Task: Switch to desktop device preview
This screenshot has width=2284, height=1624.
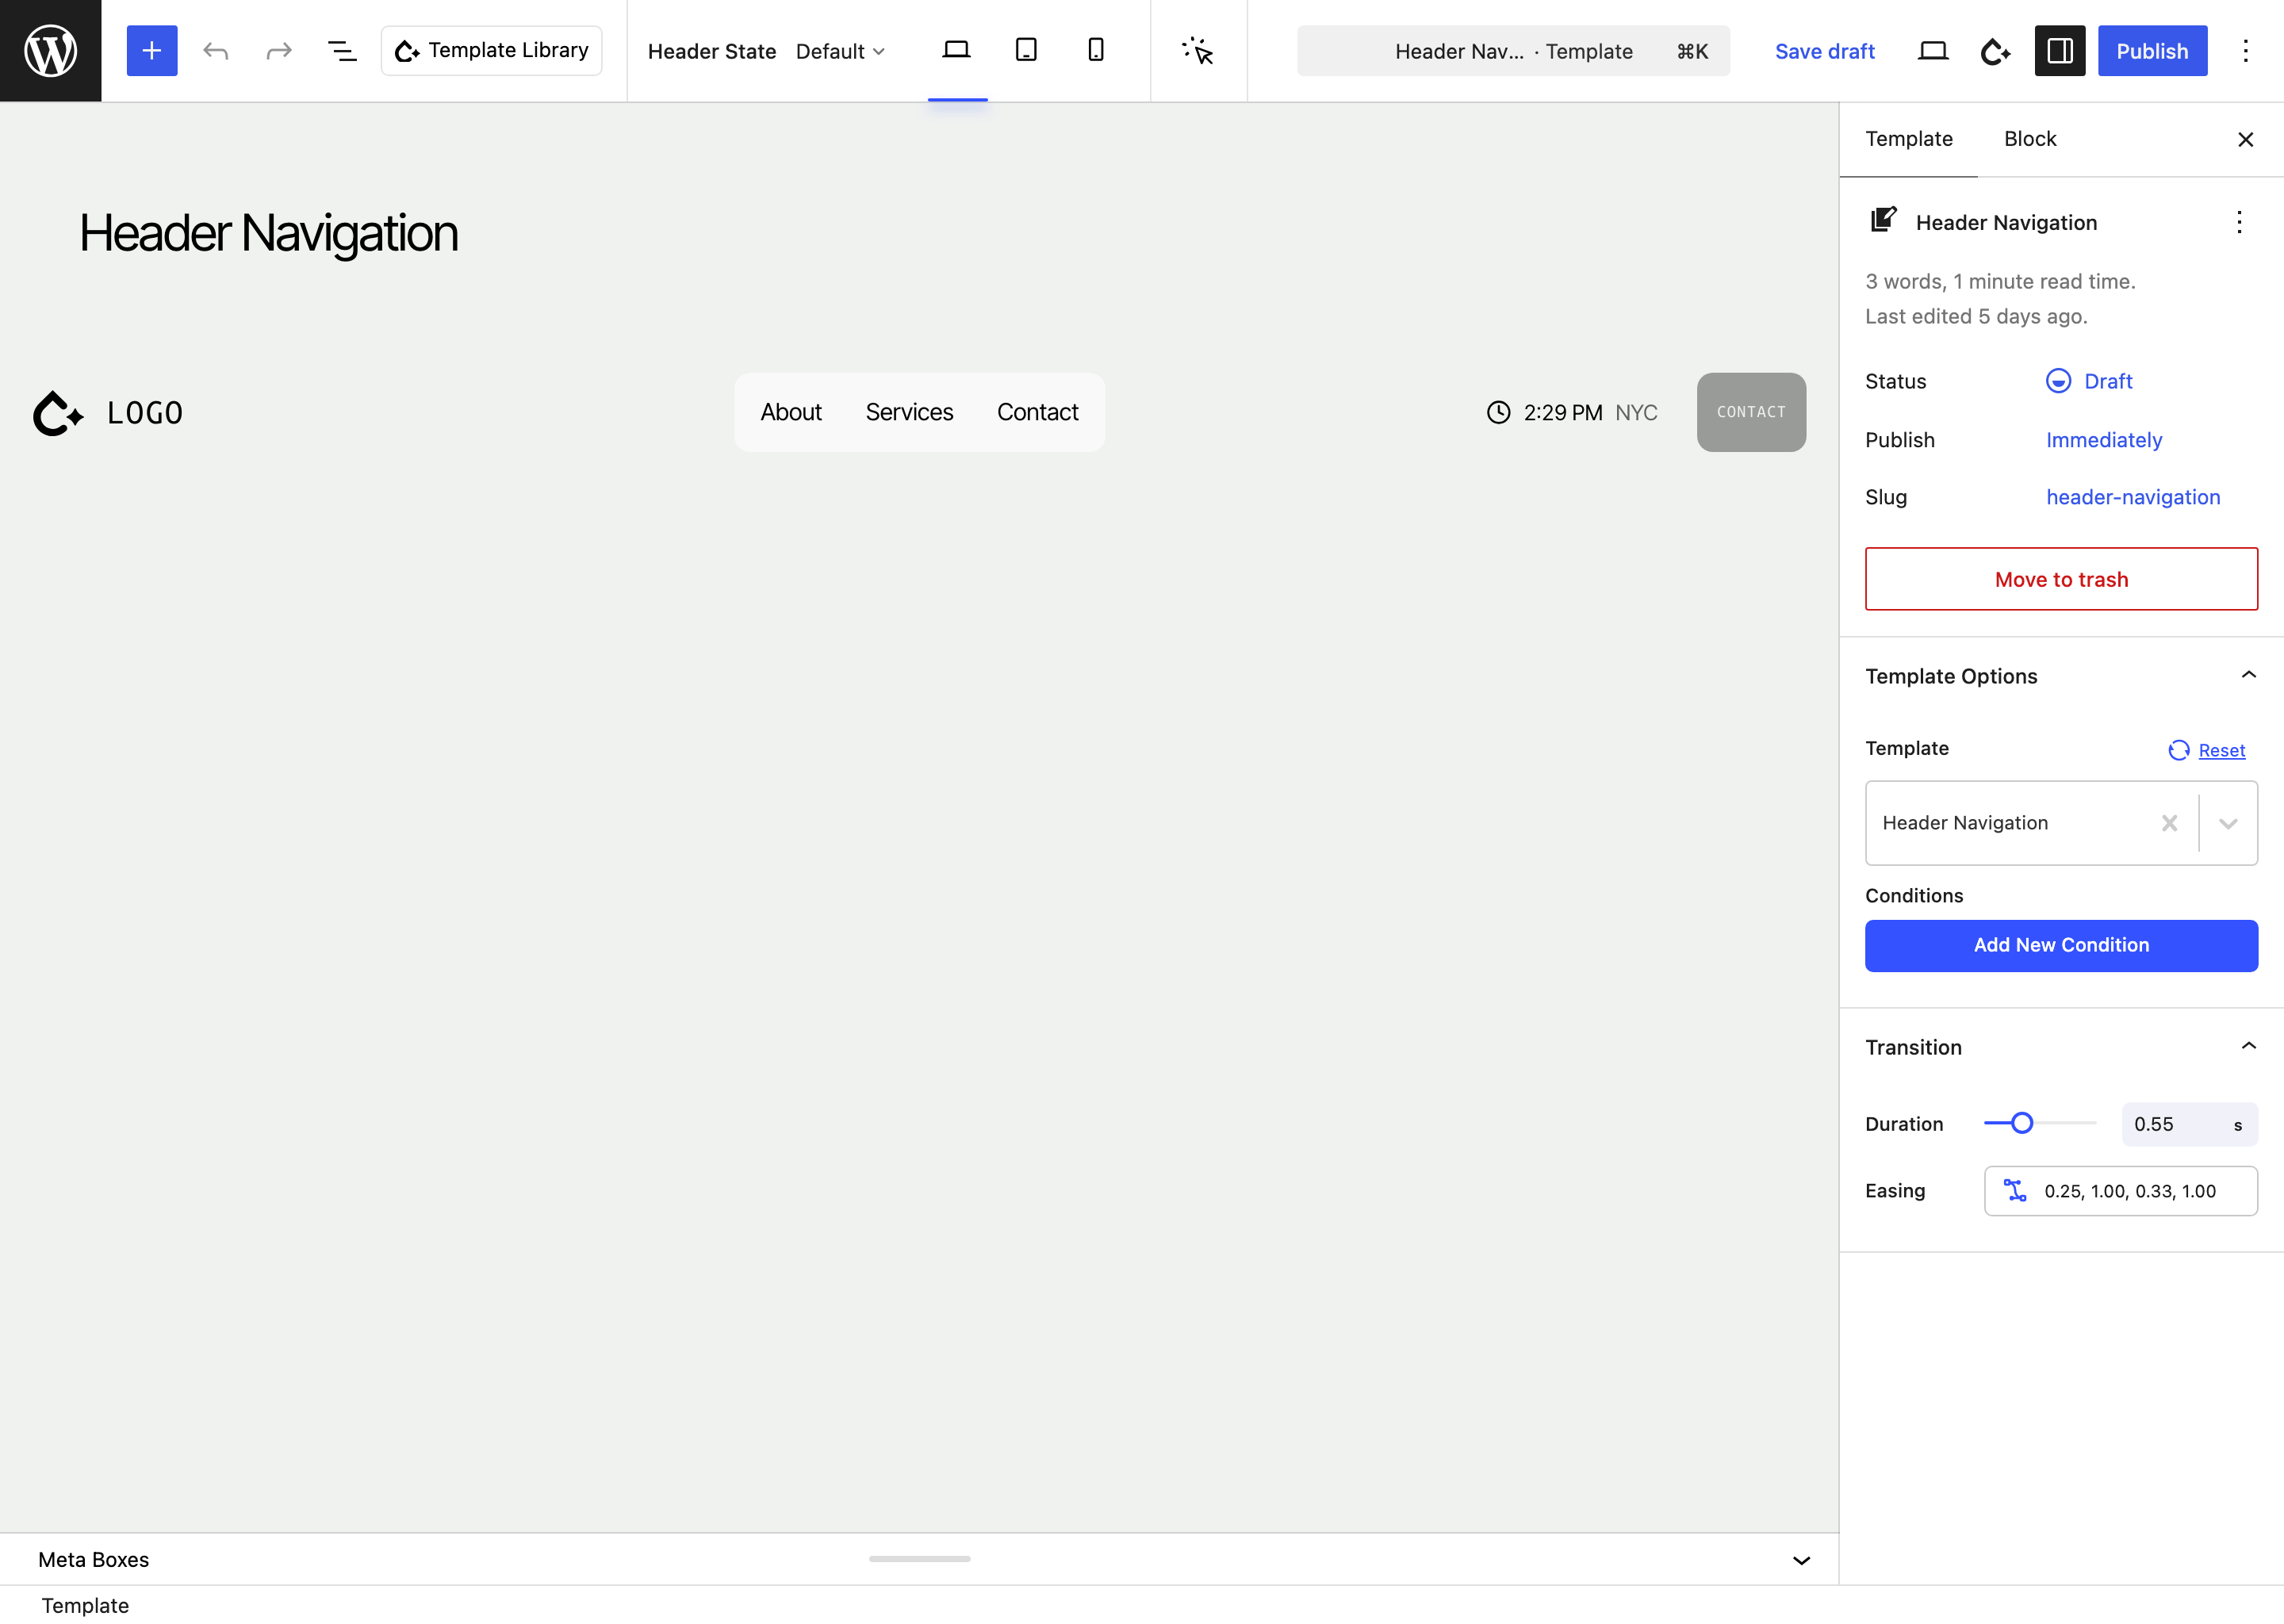Action: coord(957,50)
